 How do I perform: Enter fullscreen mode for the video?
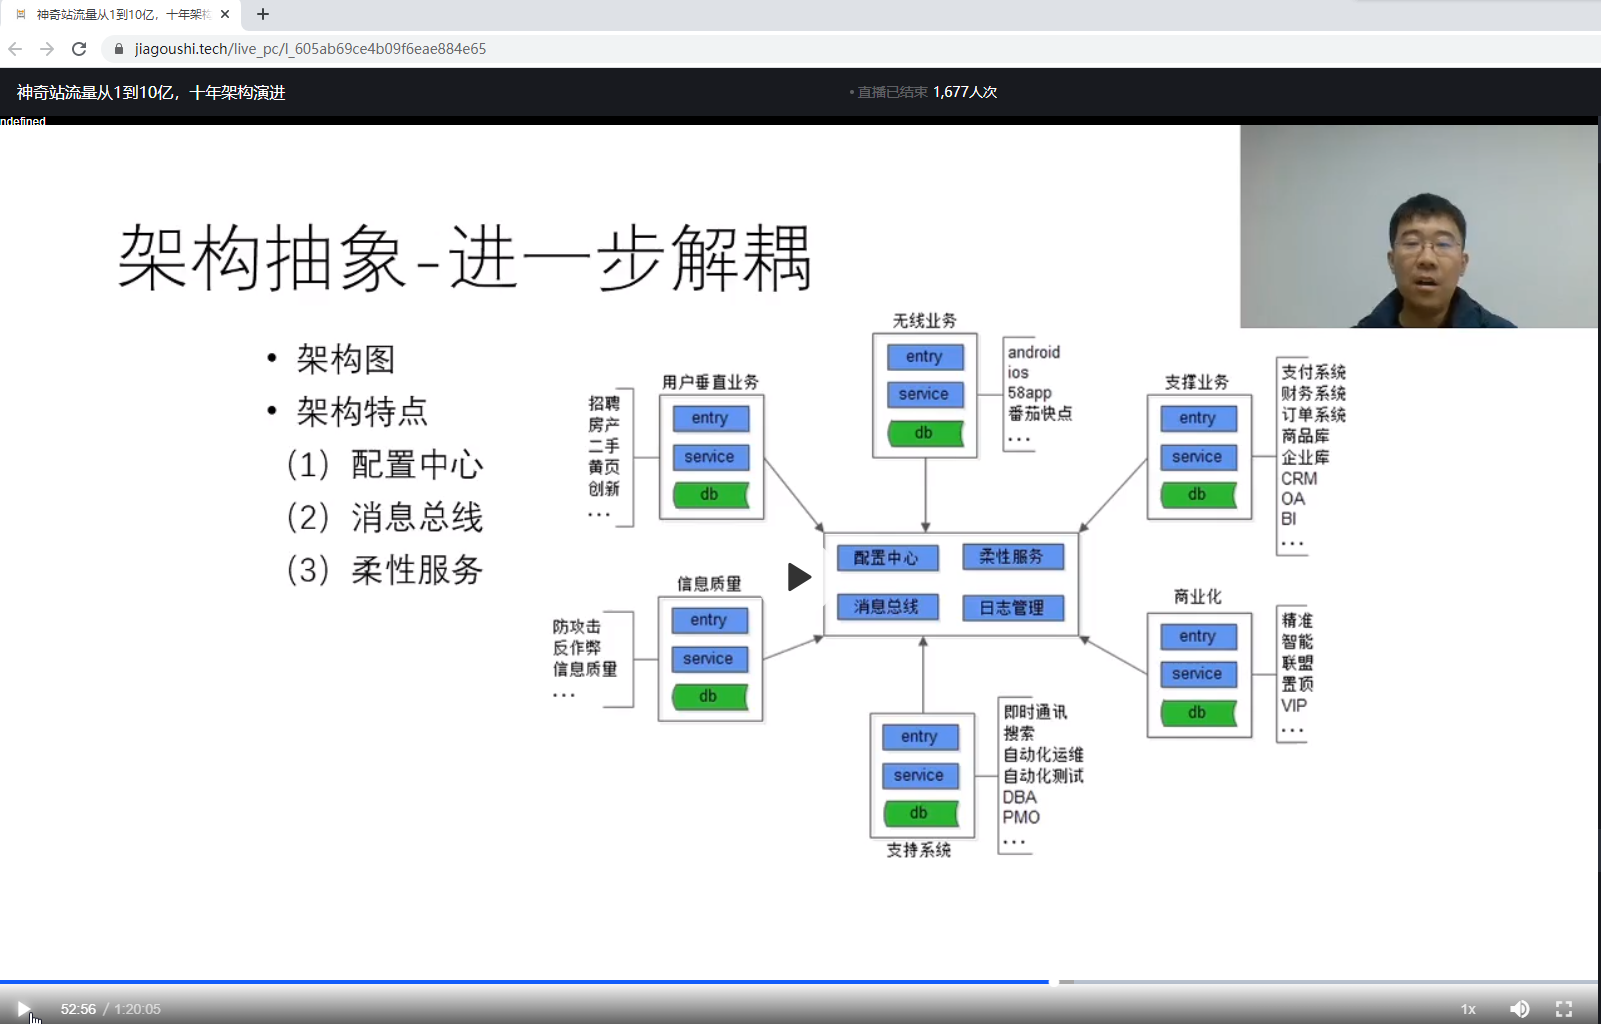pos(1564,1008)
